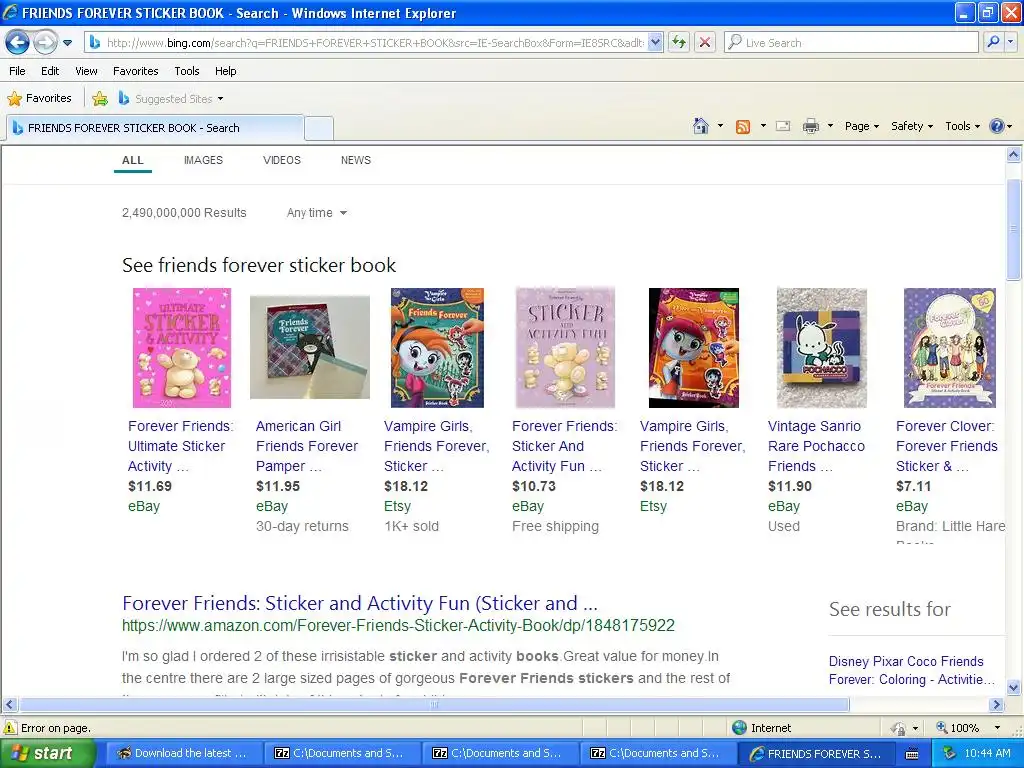This screenshot has height=768, width=1024.
Task: Open Forever Clover: Forever Friends Sticker link
Action: pos(947,446)
